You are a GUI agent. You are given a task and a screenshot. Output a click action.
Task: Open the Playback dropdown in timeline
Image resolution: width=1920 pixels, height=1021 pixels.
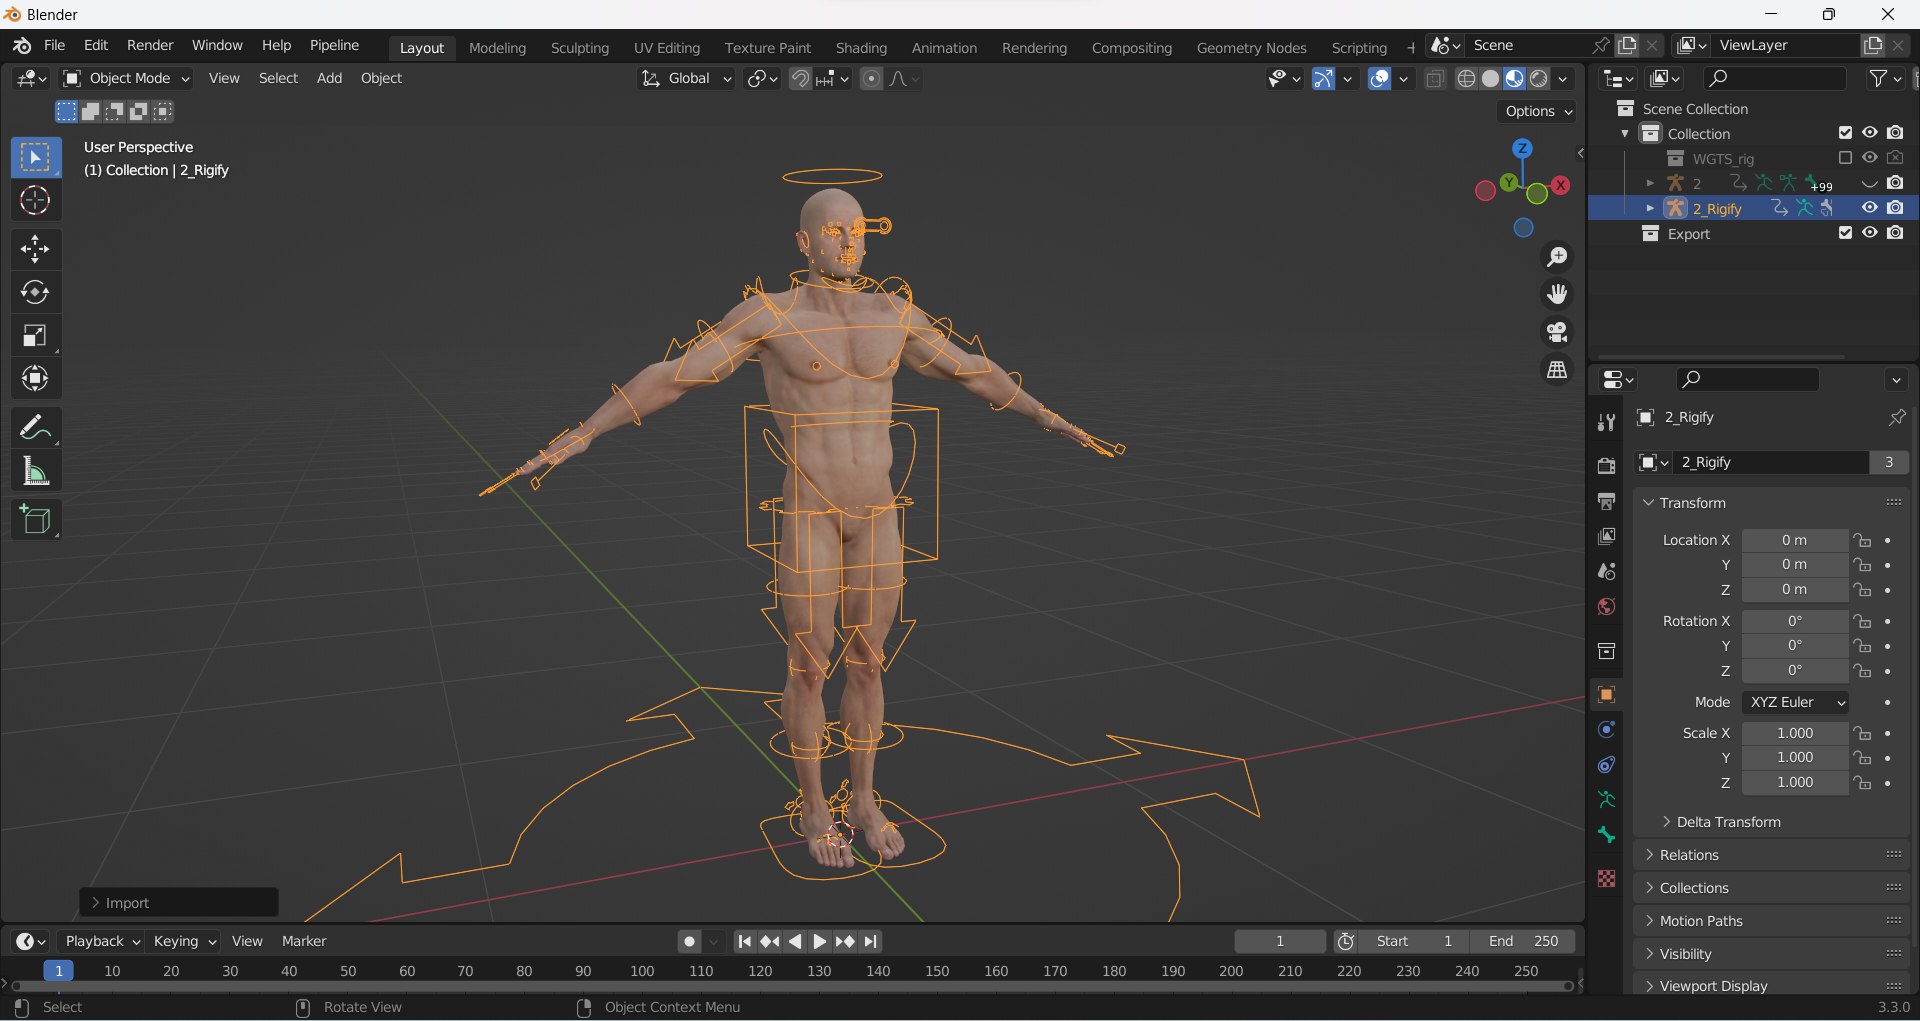[101, 942]
